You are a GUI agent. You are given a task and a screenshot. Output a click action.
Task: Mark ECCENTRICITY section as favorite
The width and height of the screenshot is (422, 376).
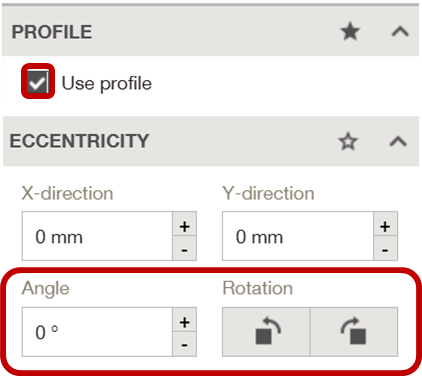point(348,141)
